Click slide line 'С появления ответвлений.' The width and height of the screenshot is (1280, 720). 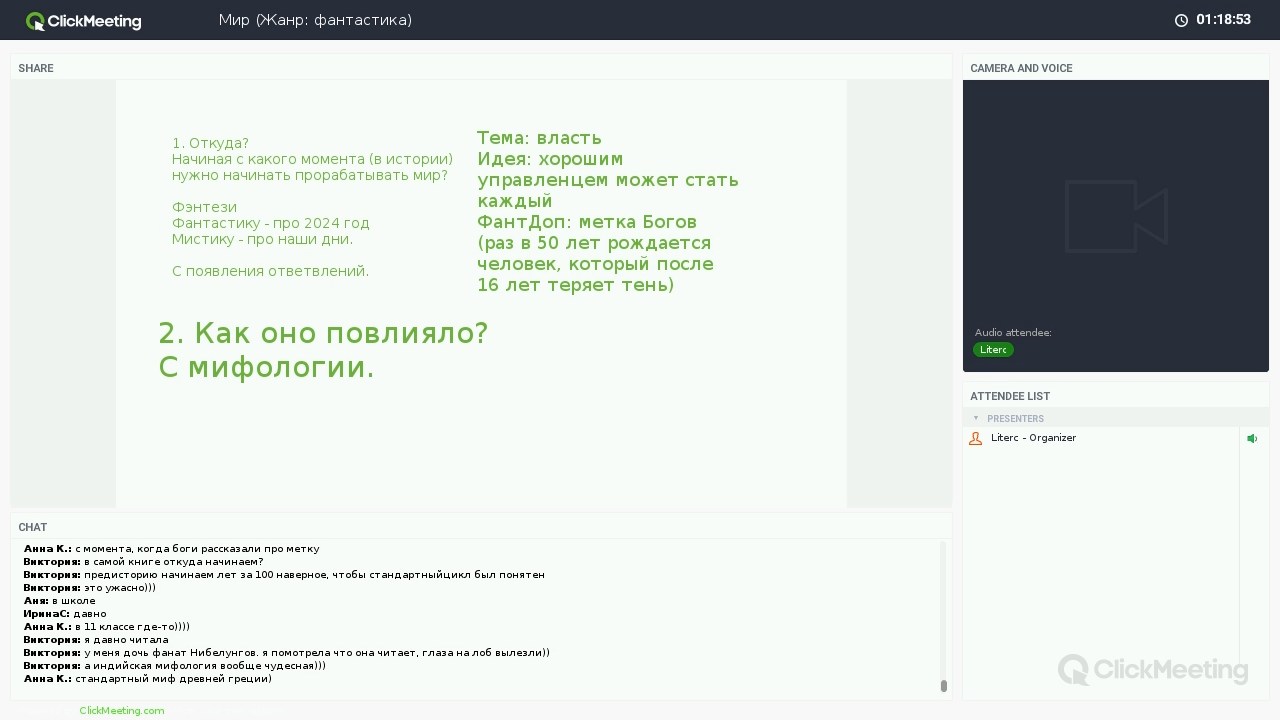point(271,271)
